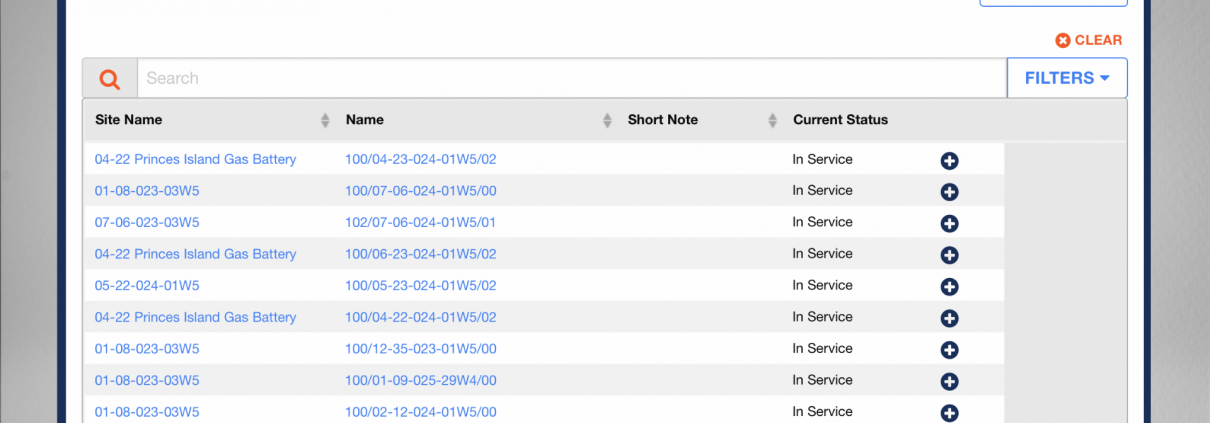Click plus icon for 100/04-23-024-01W5/02 row
This screenshot has height=423, width=1210.
(x=949, y=161)
